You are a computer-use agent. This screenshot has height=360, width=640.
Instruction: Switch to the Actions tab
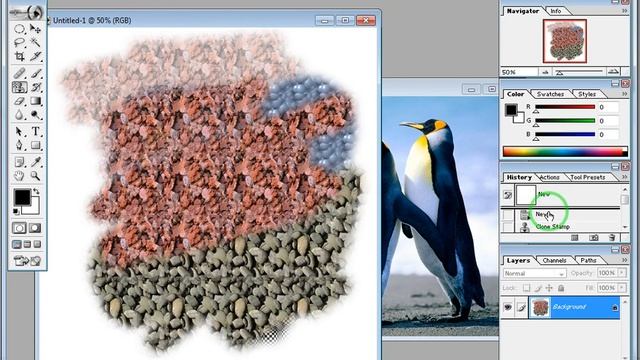pyautogui.click(x=550, y=177)
